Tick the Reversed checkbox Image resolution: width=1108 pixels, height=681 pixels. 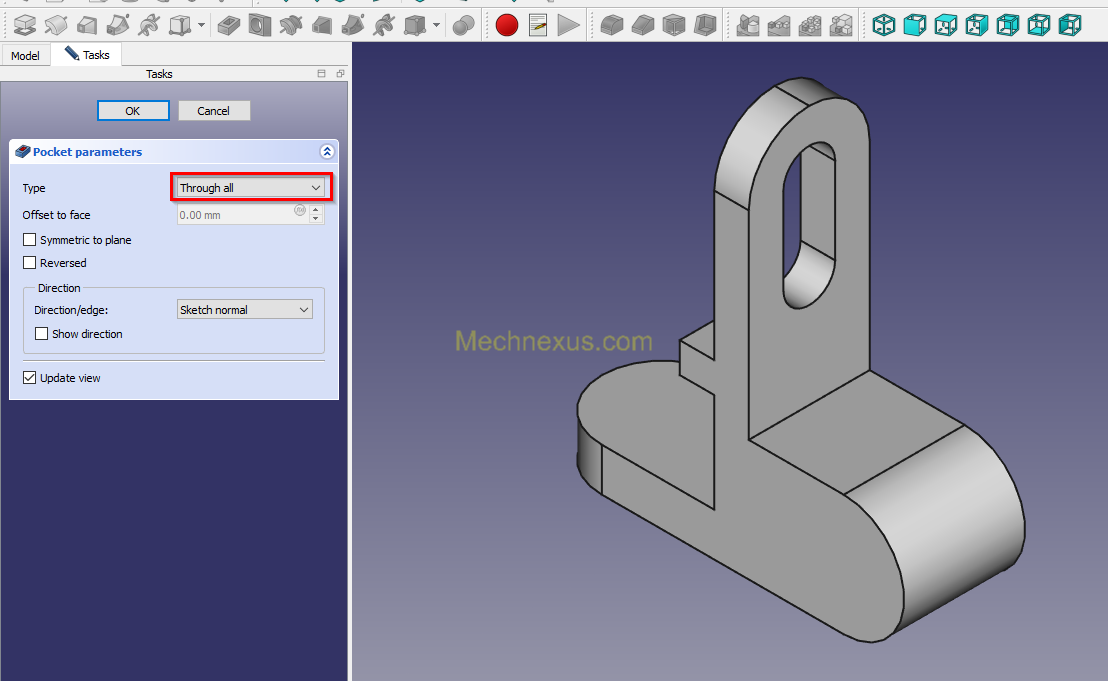(x=30, y=263)
